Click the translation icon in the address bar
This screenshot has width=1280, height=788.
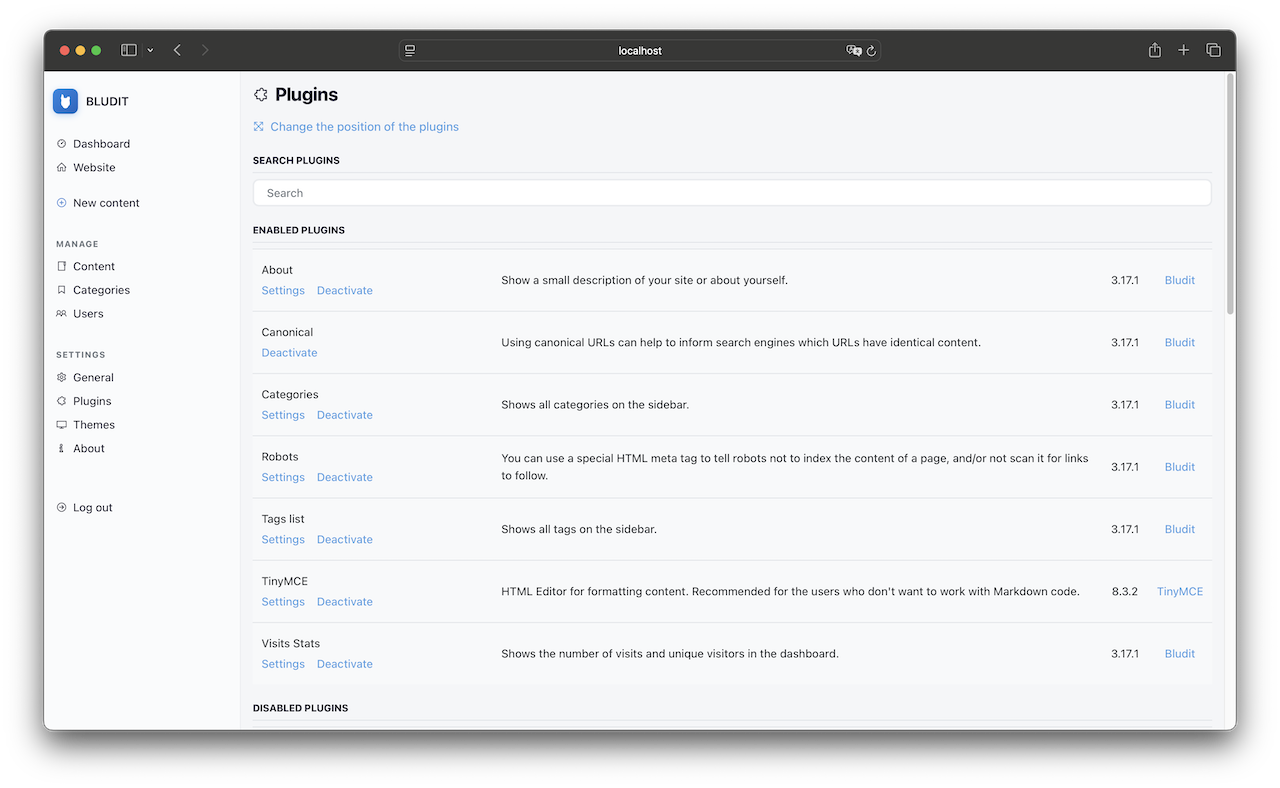pyautogui.click(x=853, y=50)
